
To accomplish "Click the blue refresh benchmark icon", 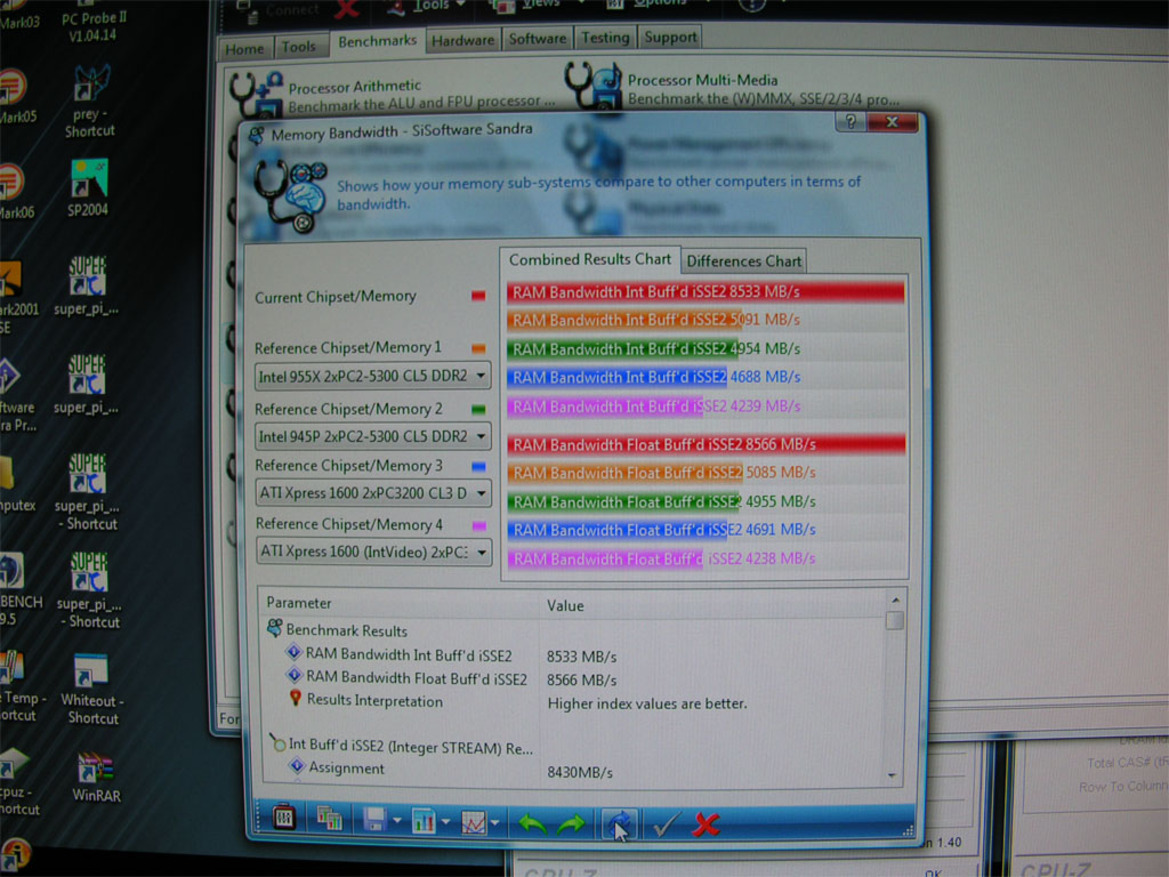I will coord(619,824).
